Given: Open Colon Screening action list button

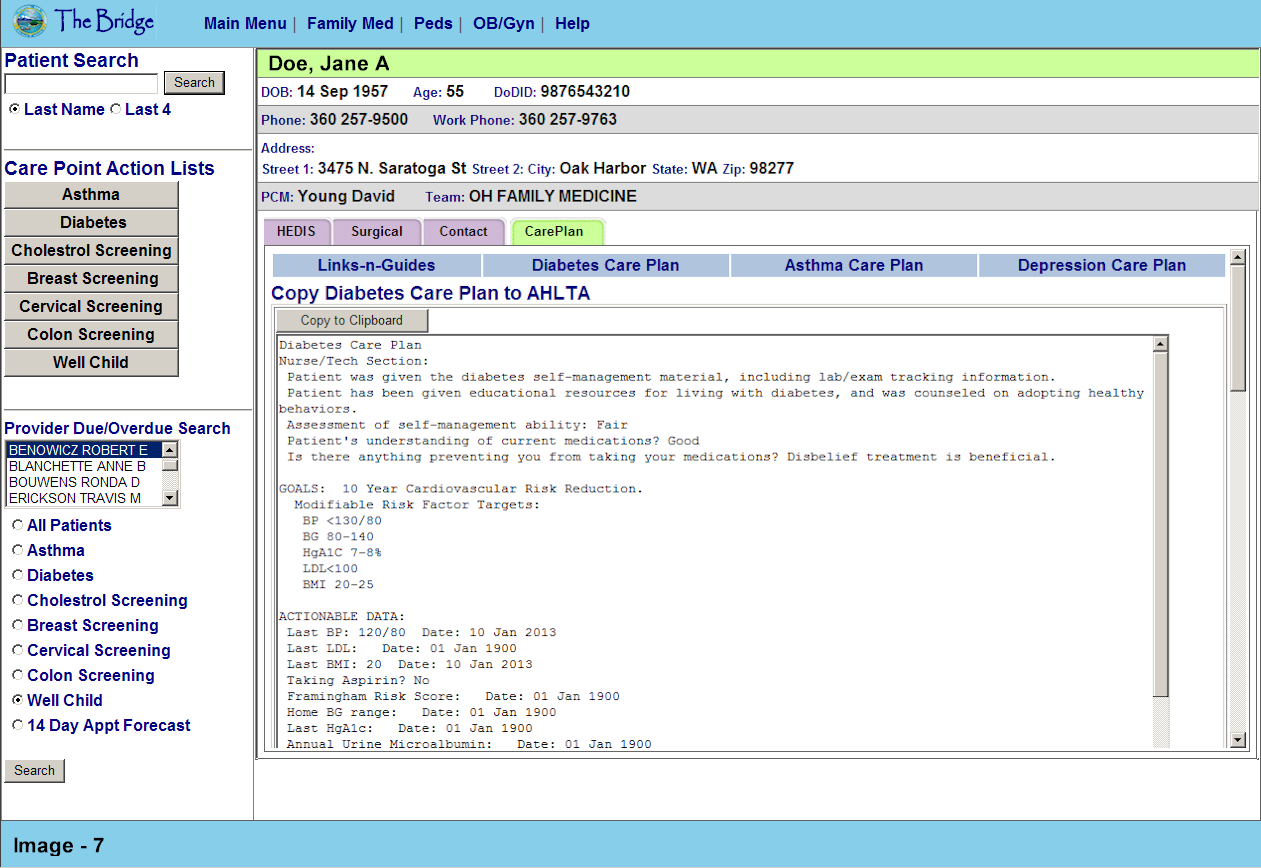Looking at the screenshot, I should pos(91,335).
